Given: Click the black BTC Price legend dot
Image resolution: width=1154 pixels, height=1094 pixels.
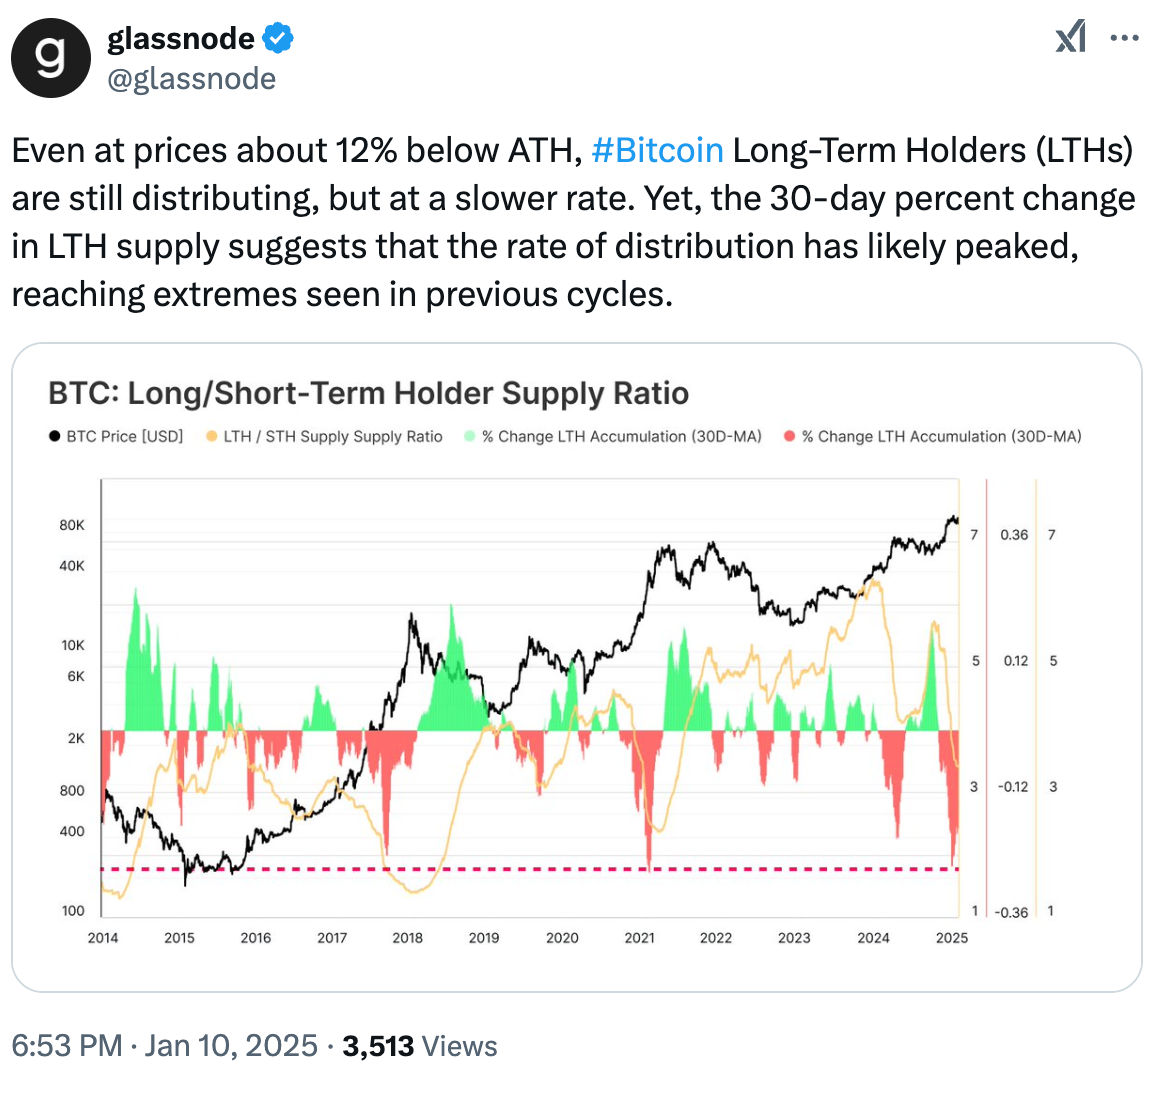Looking at the screenshot, I should pos(54,437).
